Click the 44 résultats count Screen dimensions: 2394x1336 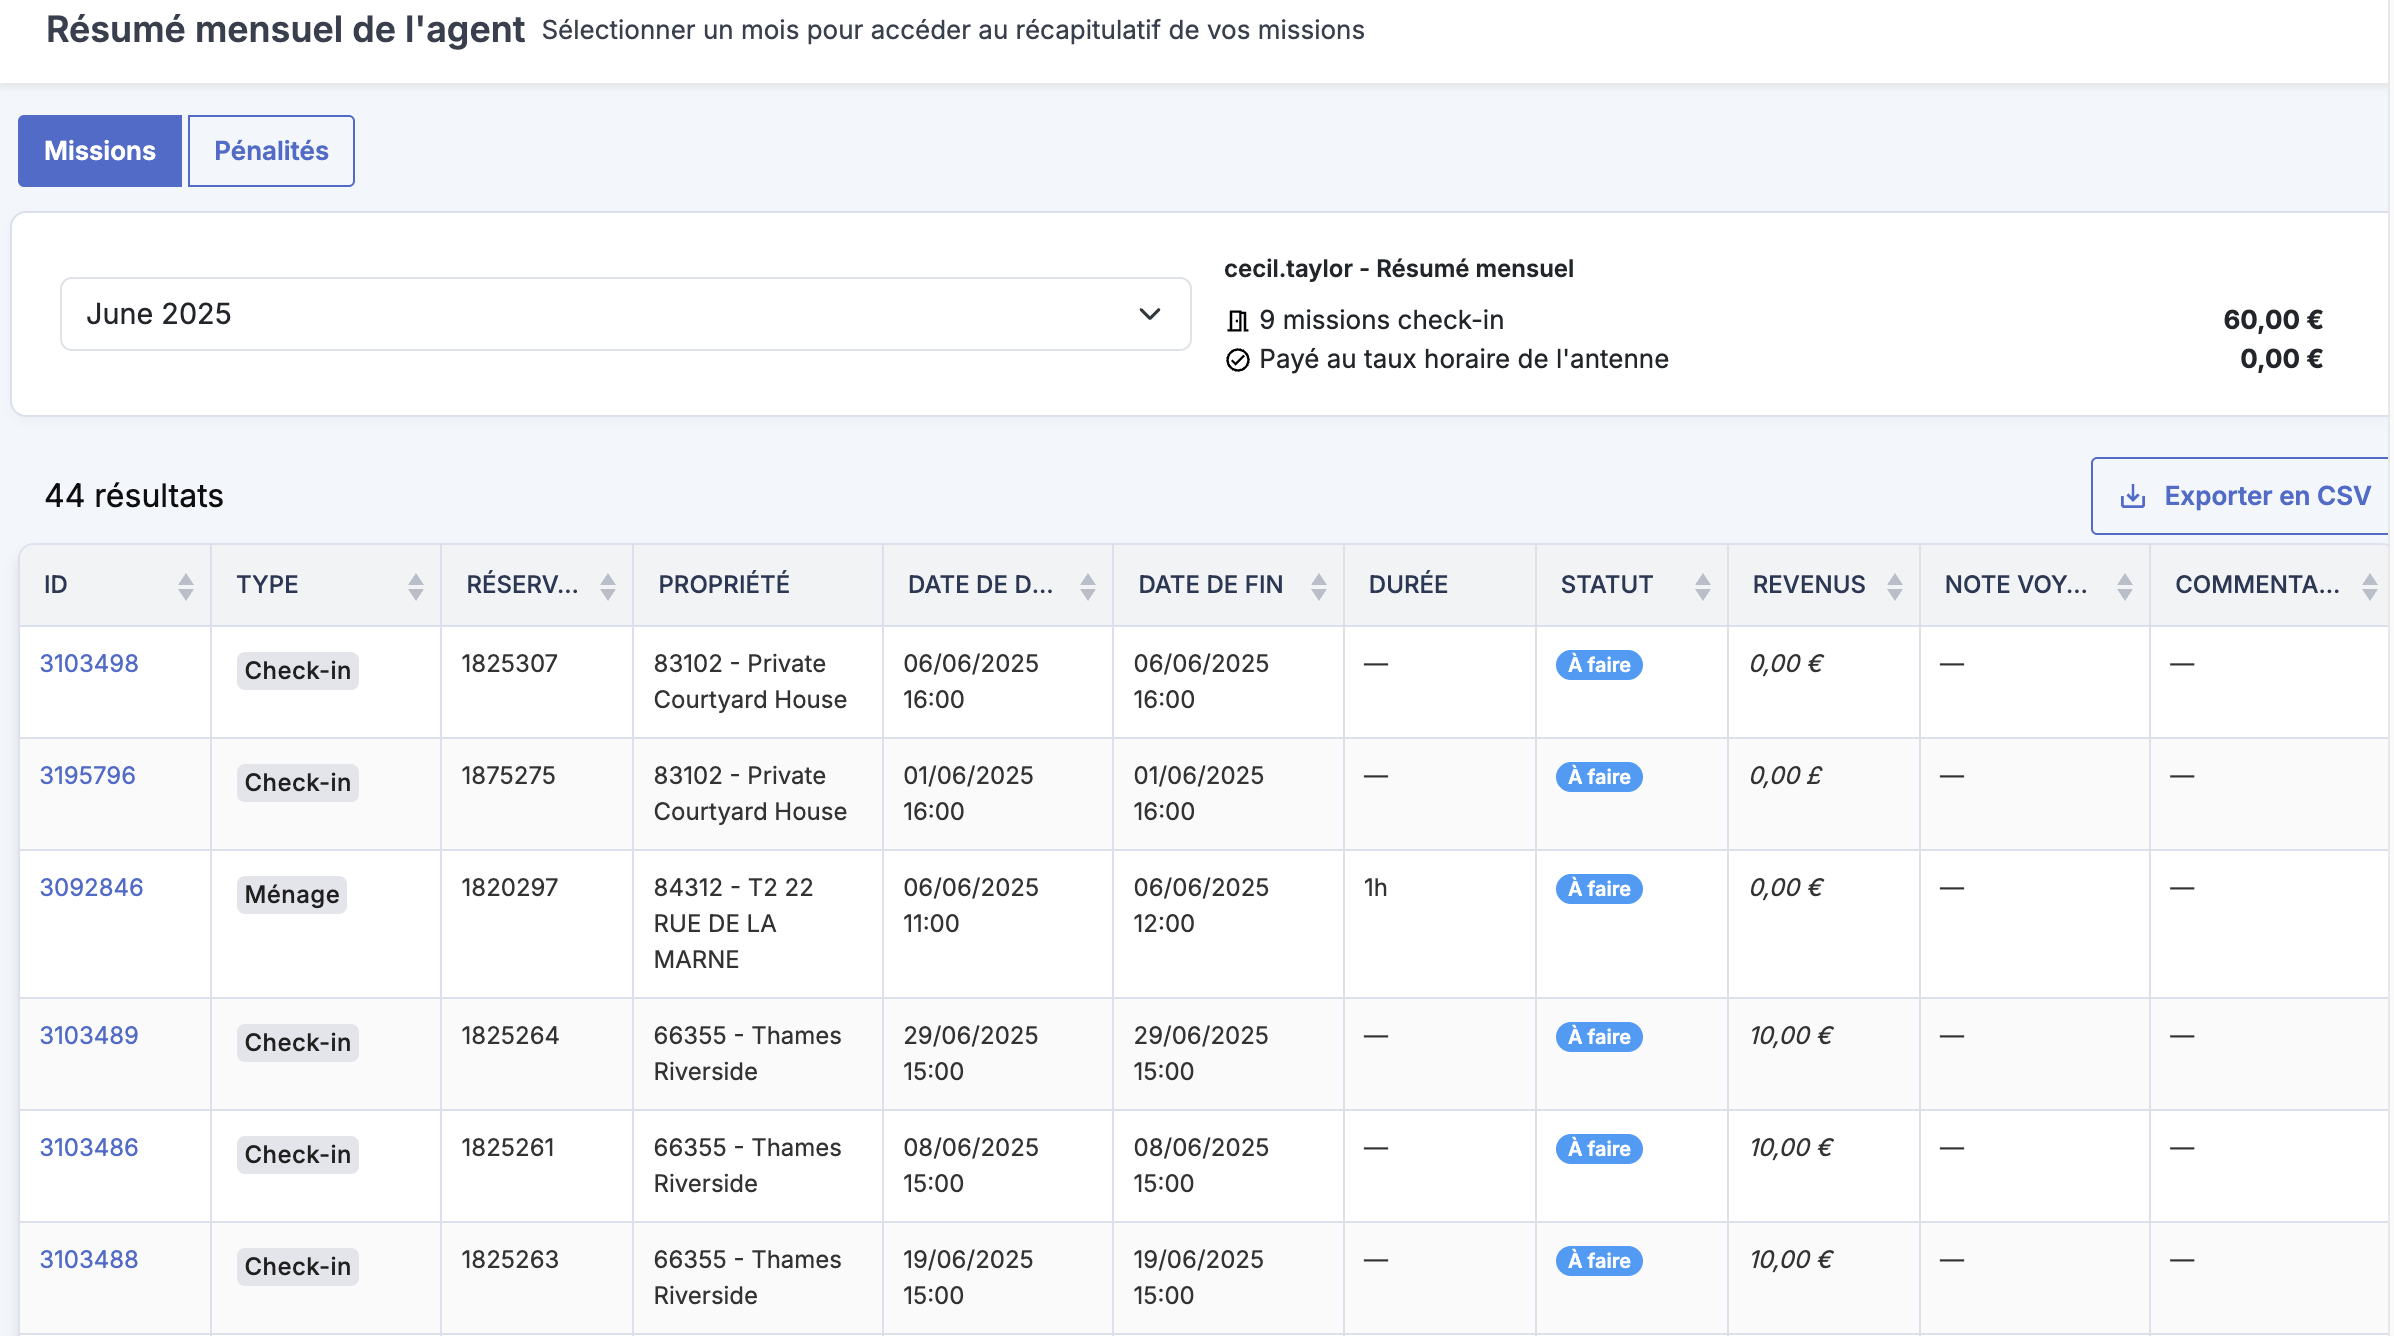click(134, 496)
